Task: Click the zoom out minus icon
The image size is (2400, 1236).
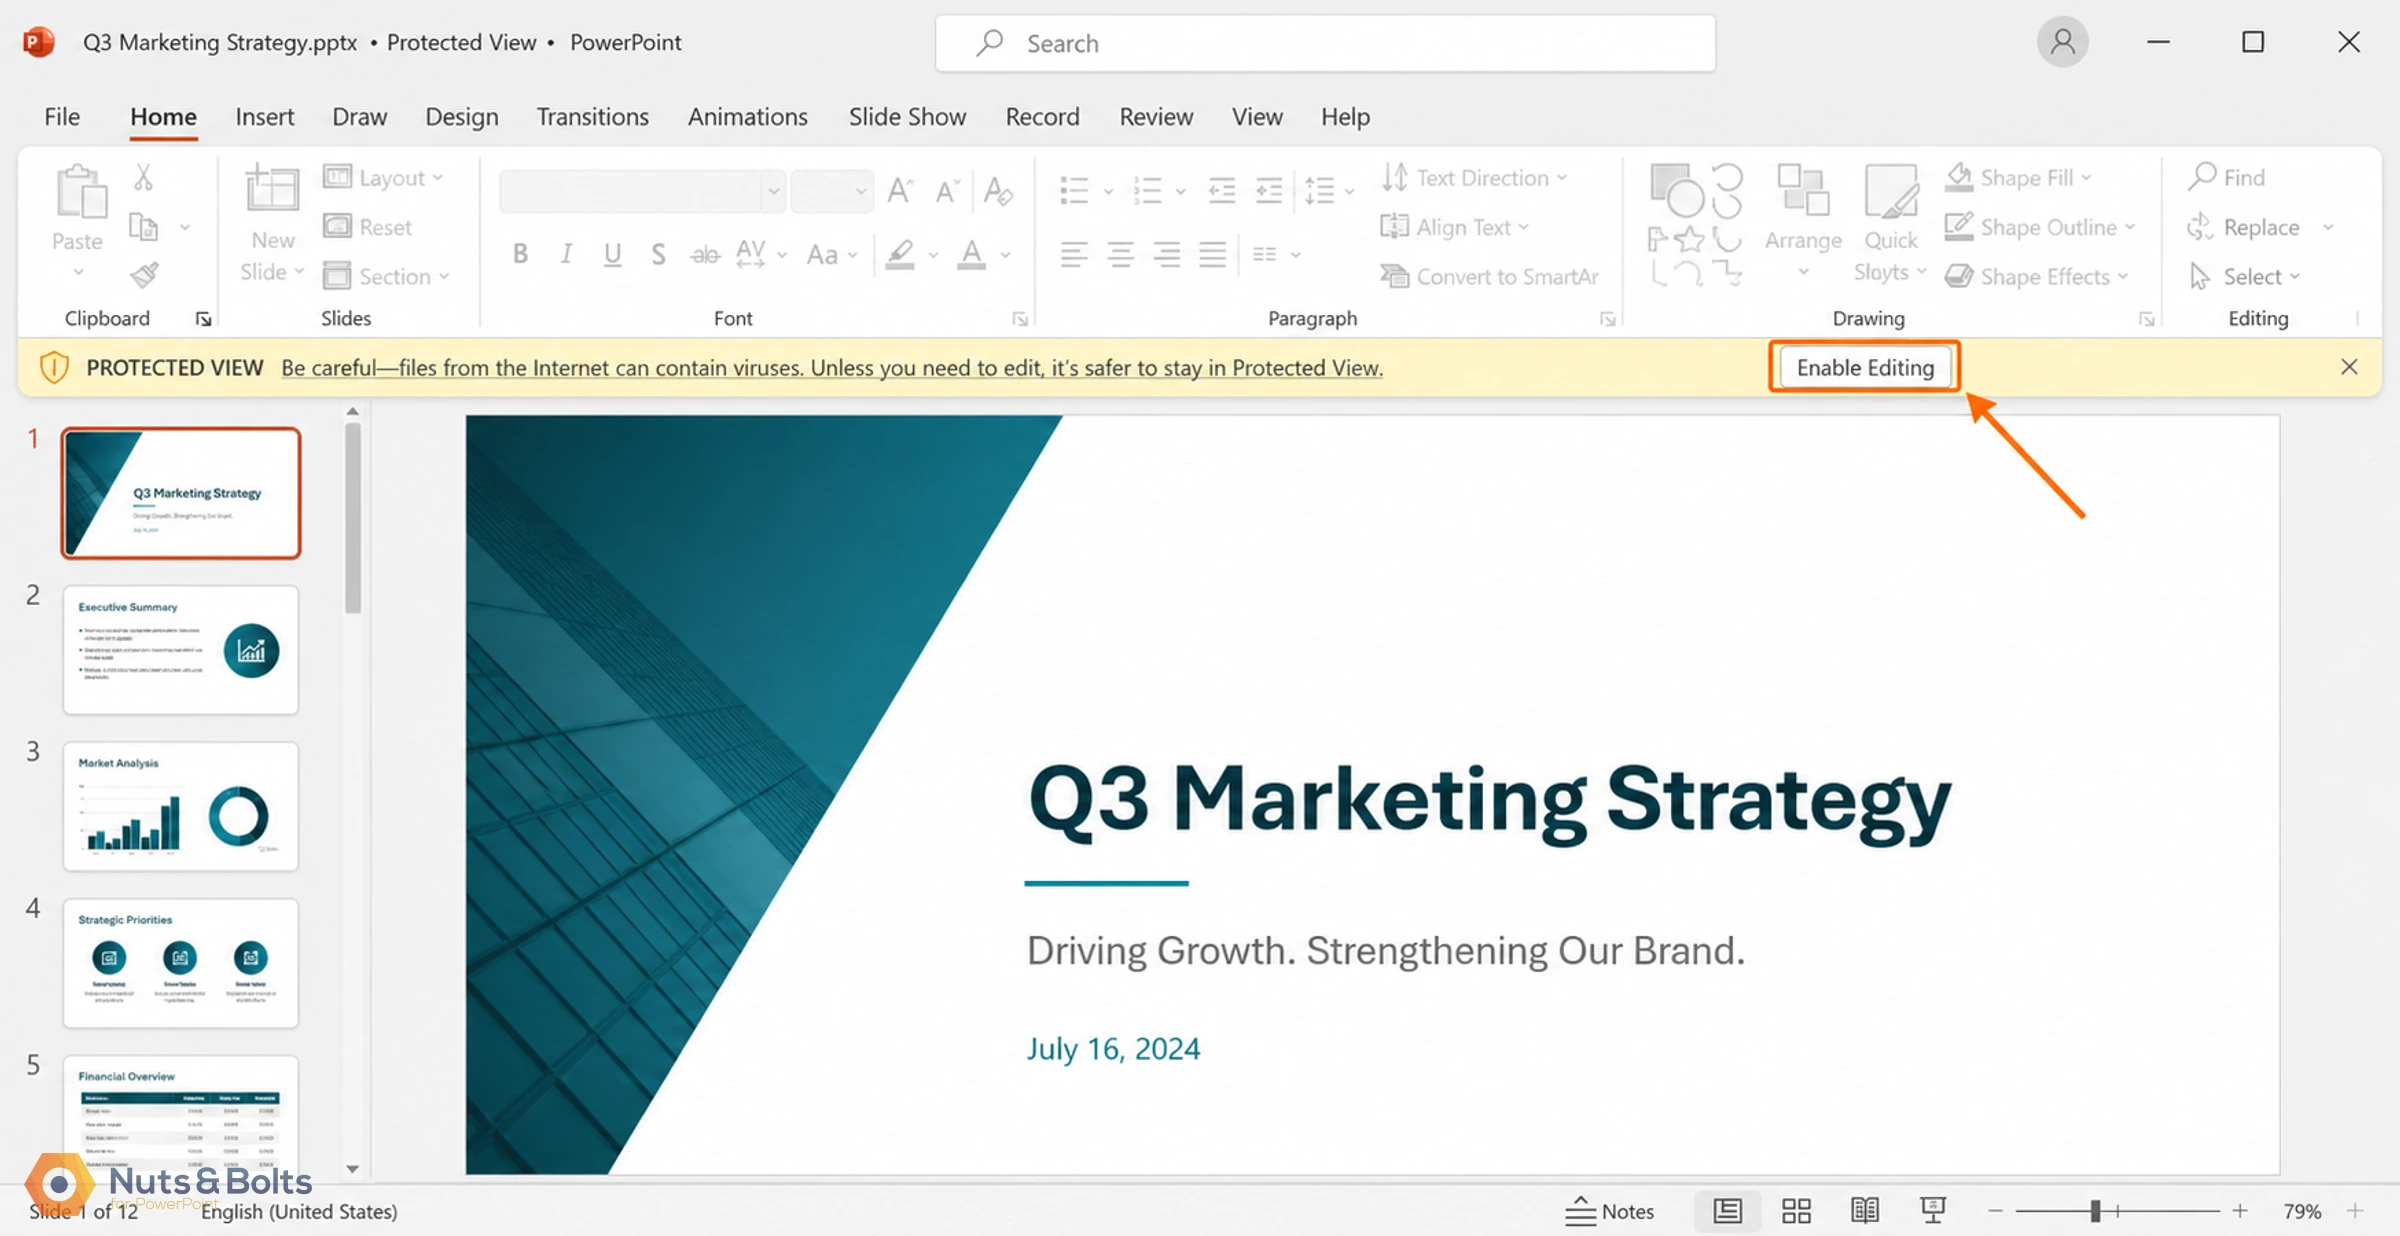Action: (1995, 1211)
